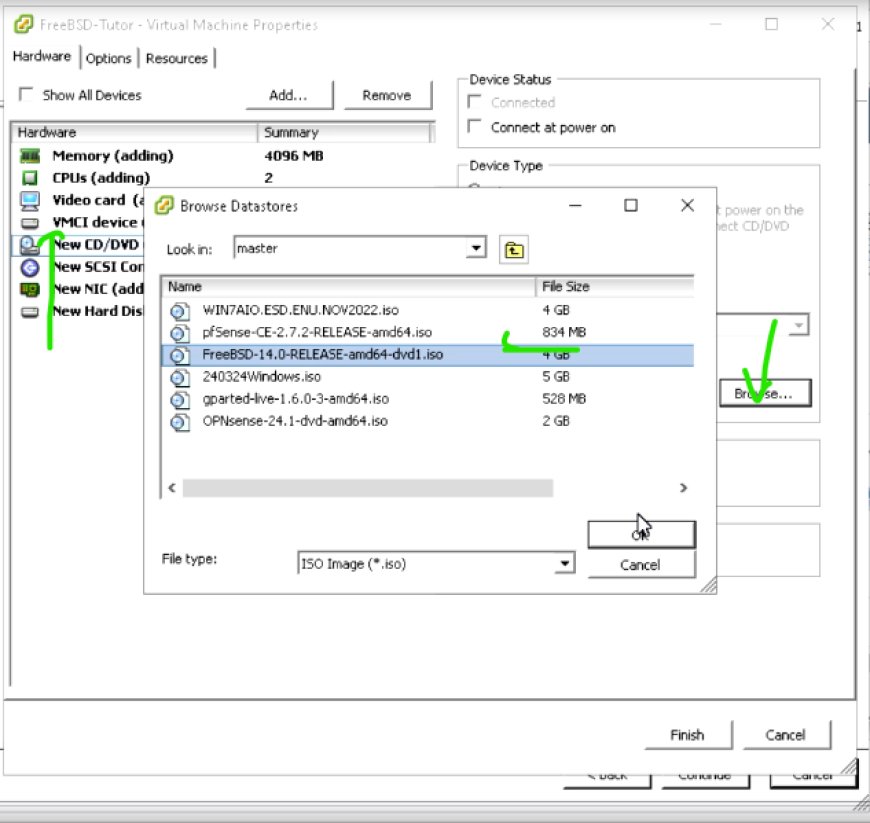This screenshot has width=870, height=823.
Task: Switch to the Options tab
Action: pos(108,58)
